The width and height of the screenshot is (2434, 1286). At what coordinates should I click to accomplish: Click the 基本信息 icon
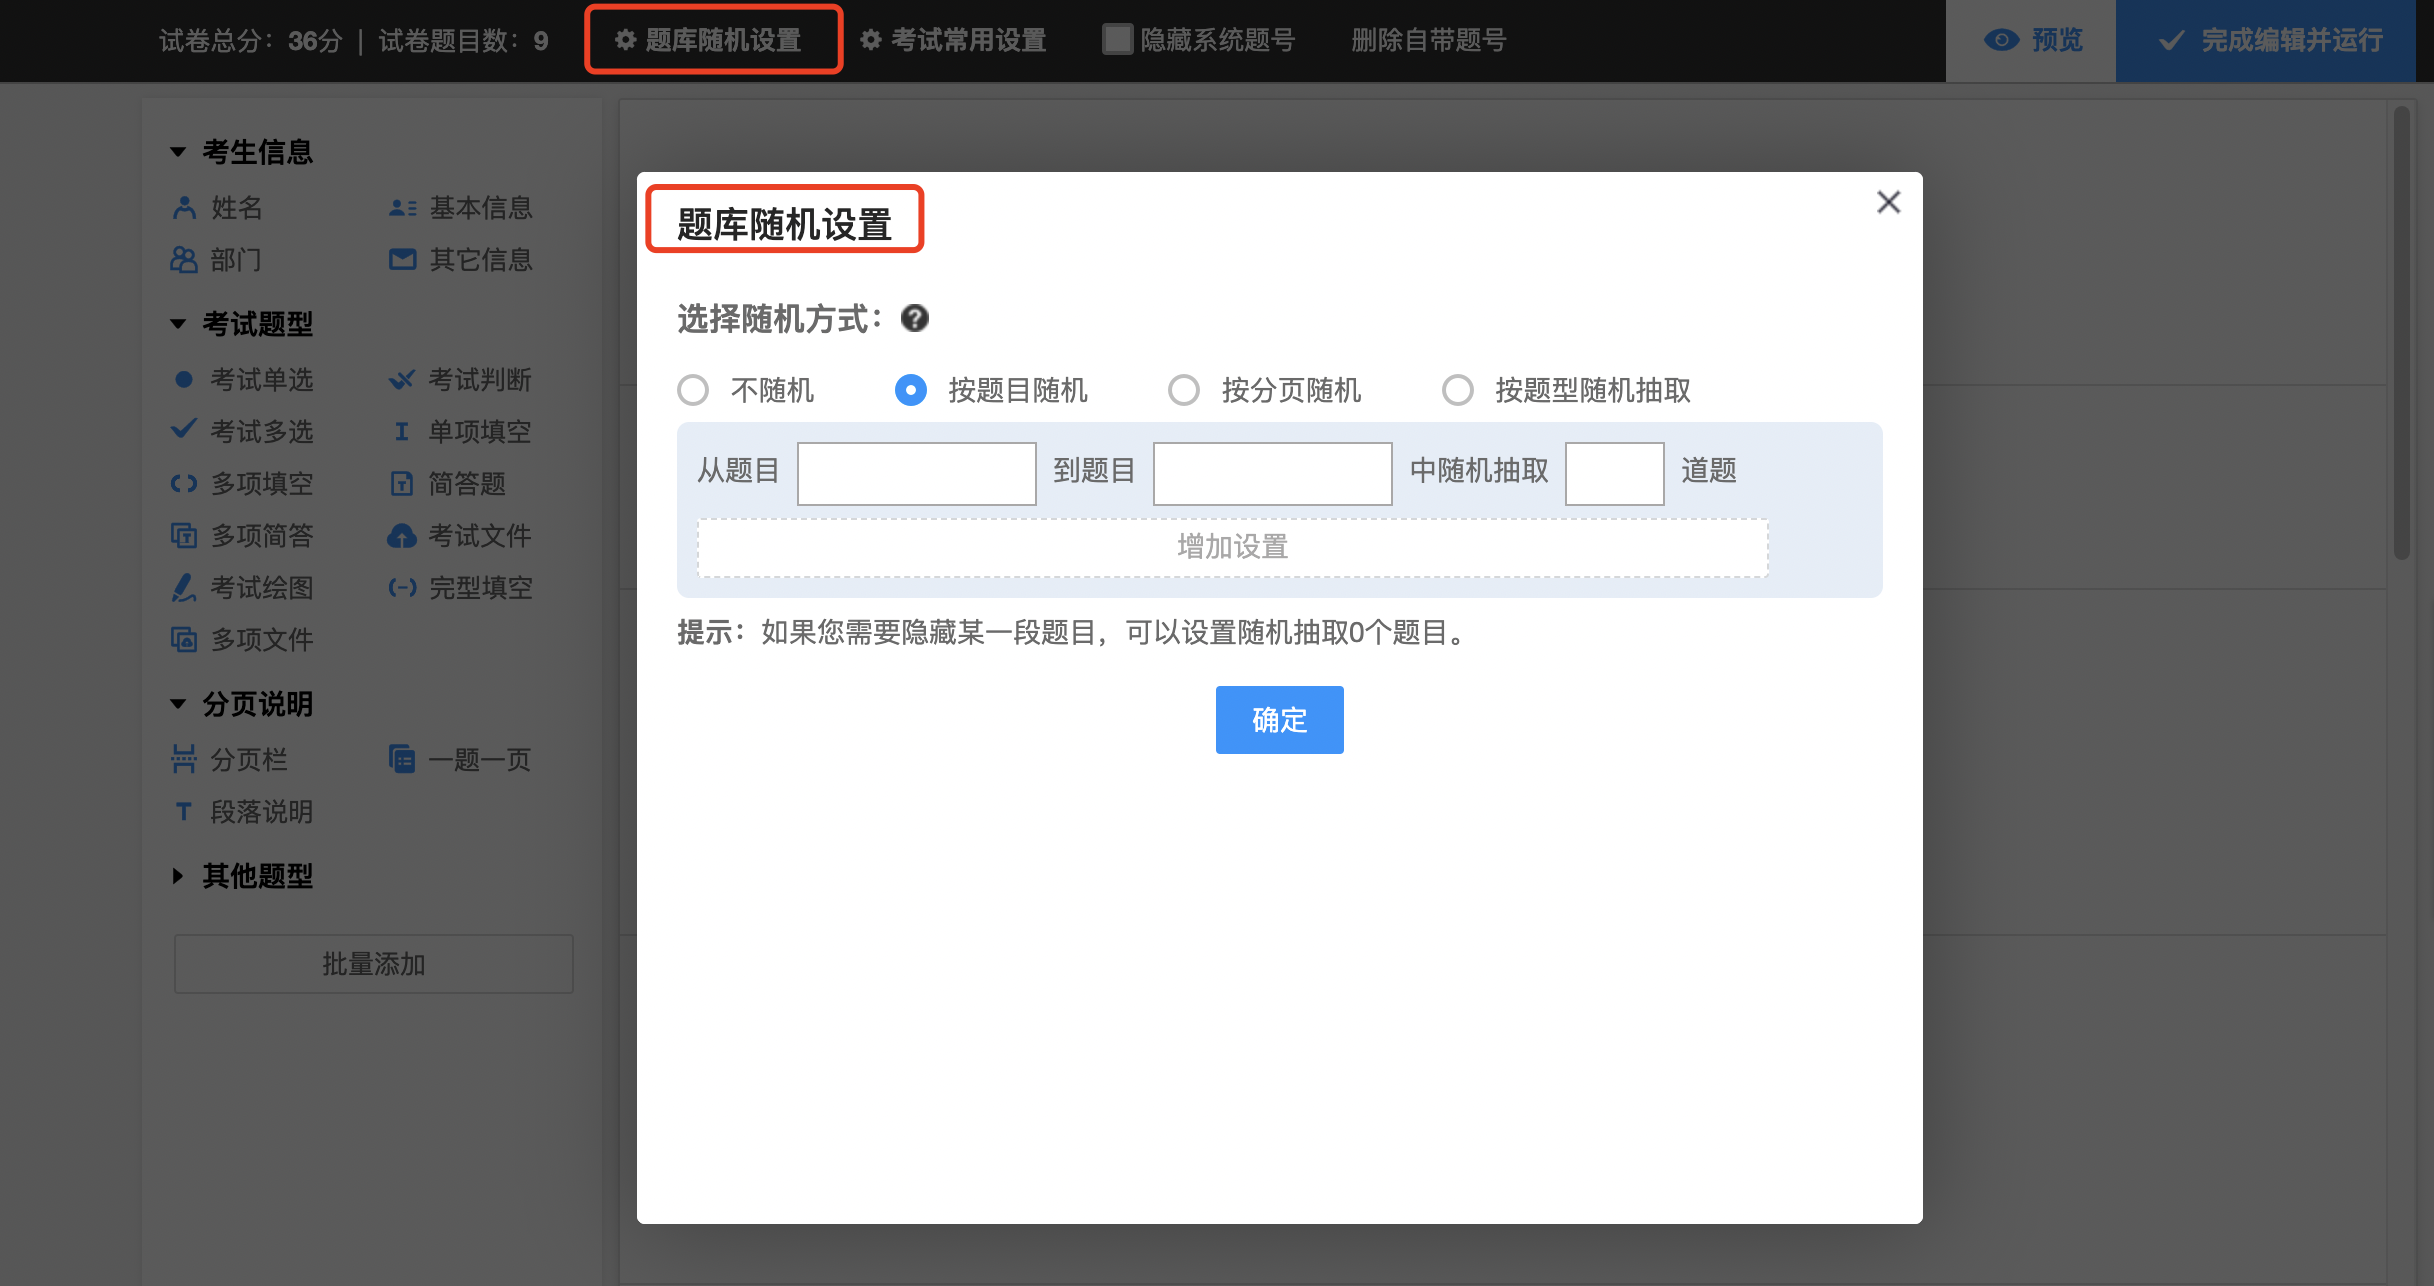coord(402,208)
